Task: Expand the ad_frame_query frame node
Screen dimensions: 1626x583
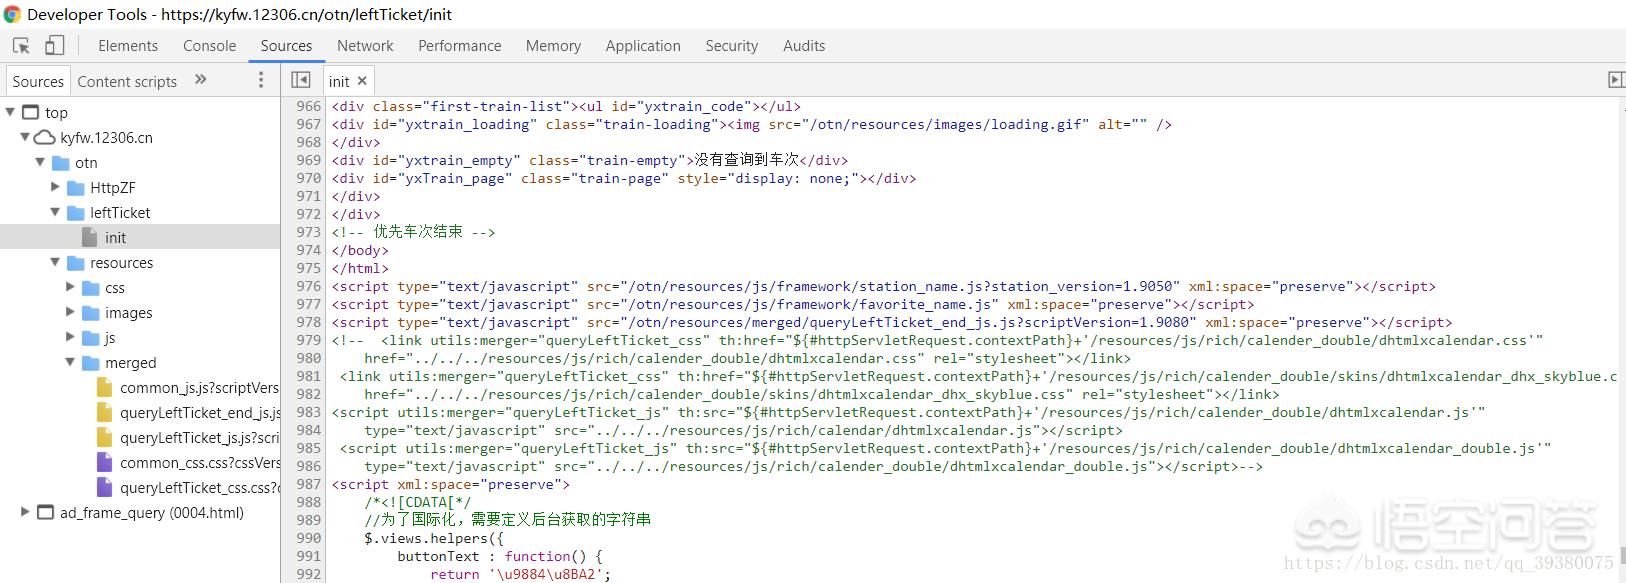Action: tap(25, 512)
